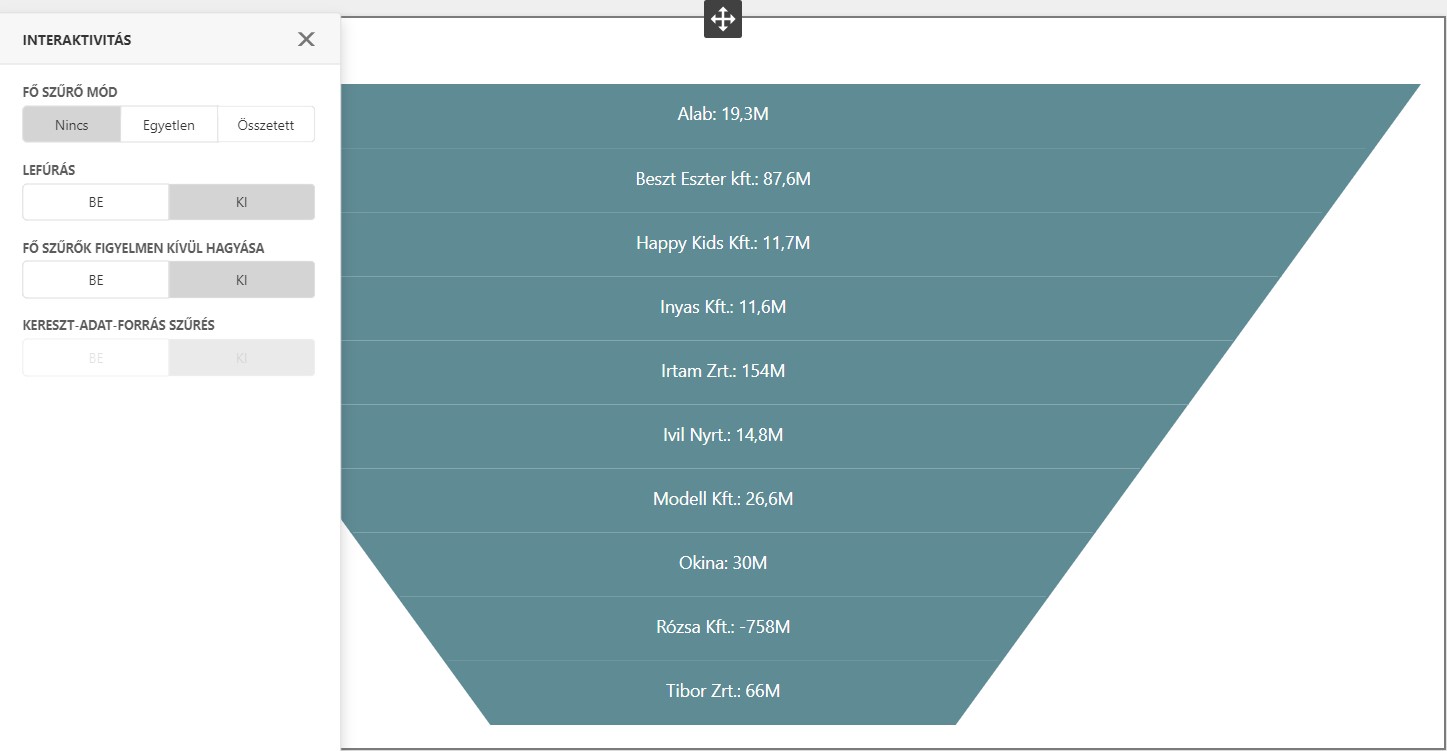
Task: Click the Modell Kft.: 26,6M segment
Action: (722, 499)
